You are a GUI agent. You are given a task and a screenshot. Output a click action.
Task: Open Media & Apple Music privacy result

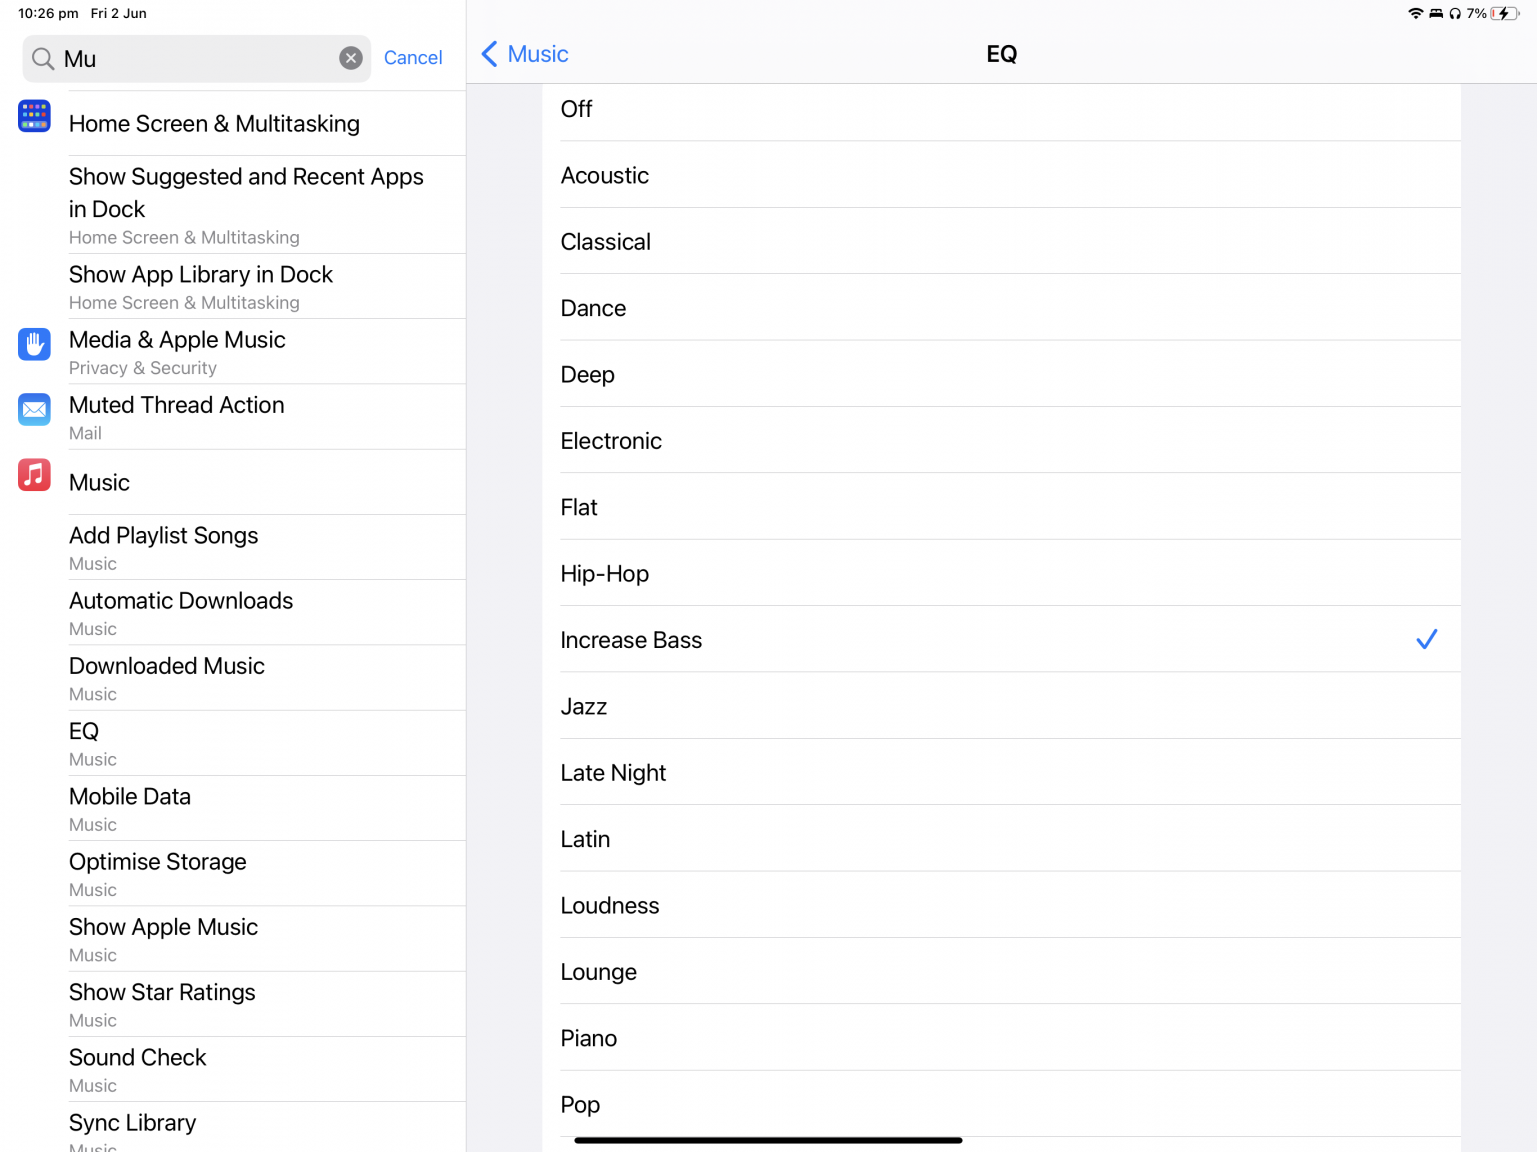(x=233, y=352)
